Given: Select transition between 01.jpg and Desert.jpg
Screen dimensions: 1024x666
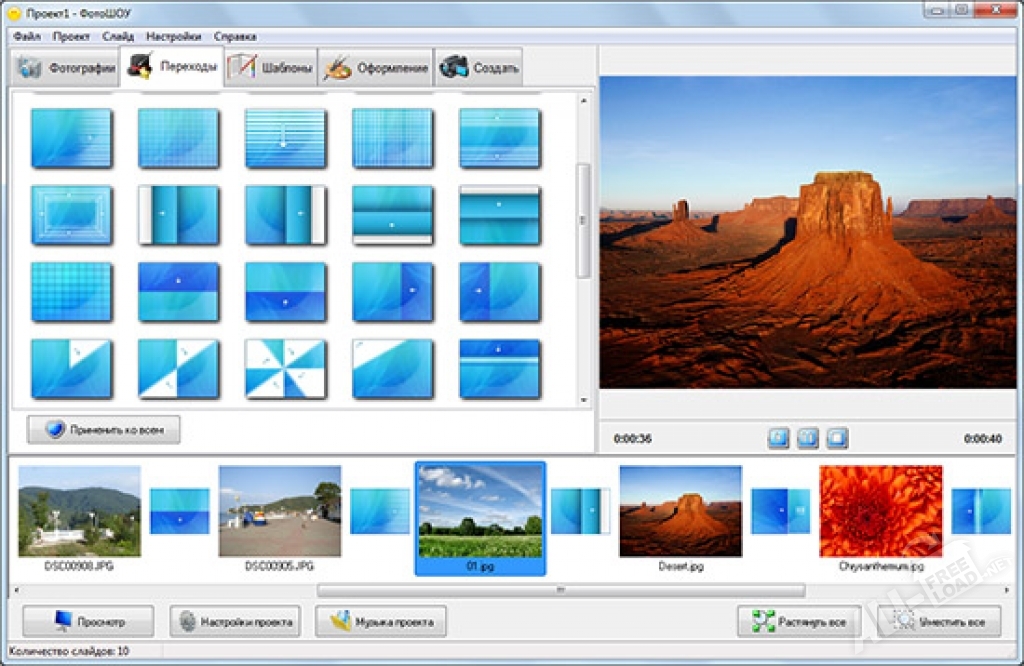Looking at the screenshot, I should [580, 510].
